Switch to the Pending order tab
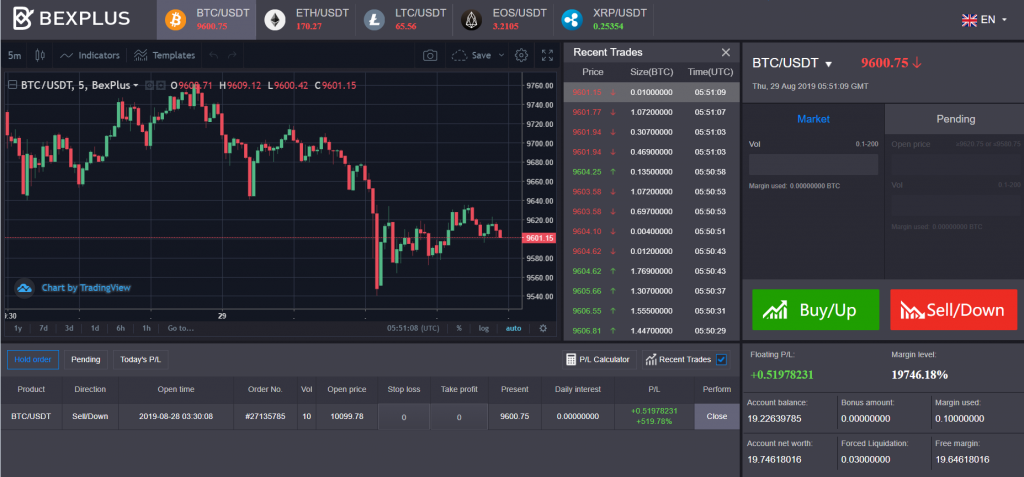 coord(955,119)
